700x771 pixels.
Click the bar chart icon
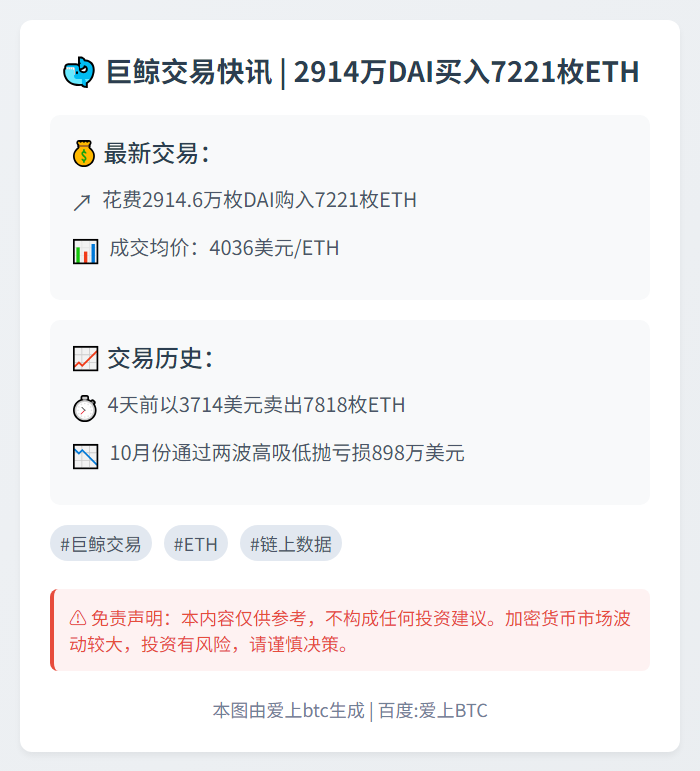(x=86, y=250)
